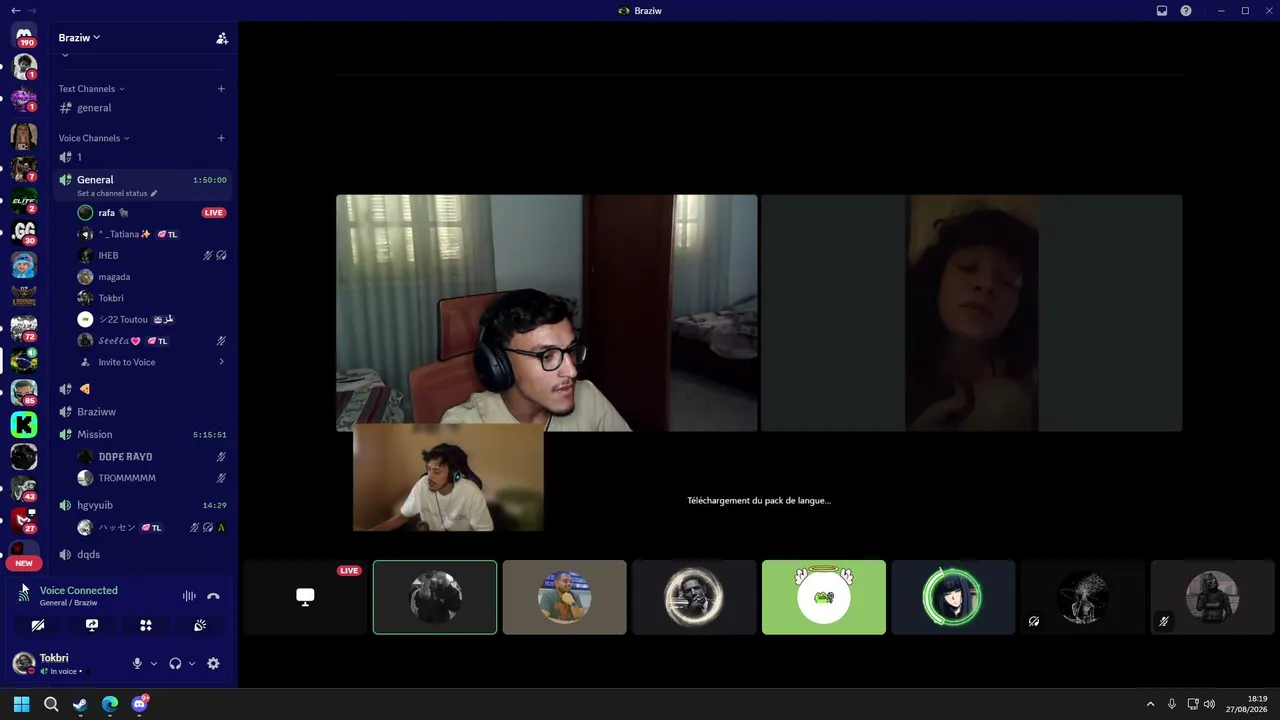Open Steam from the taskbar
Screen dimensions: 1280x720
[80, 704]
